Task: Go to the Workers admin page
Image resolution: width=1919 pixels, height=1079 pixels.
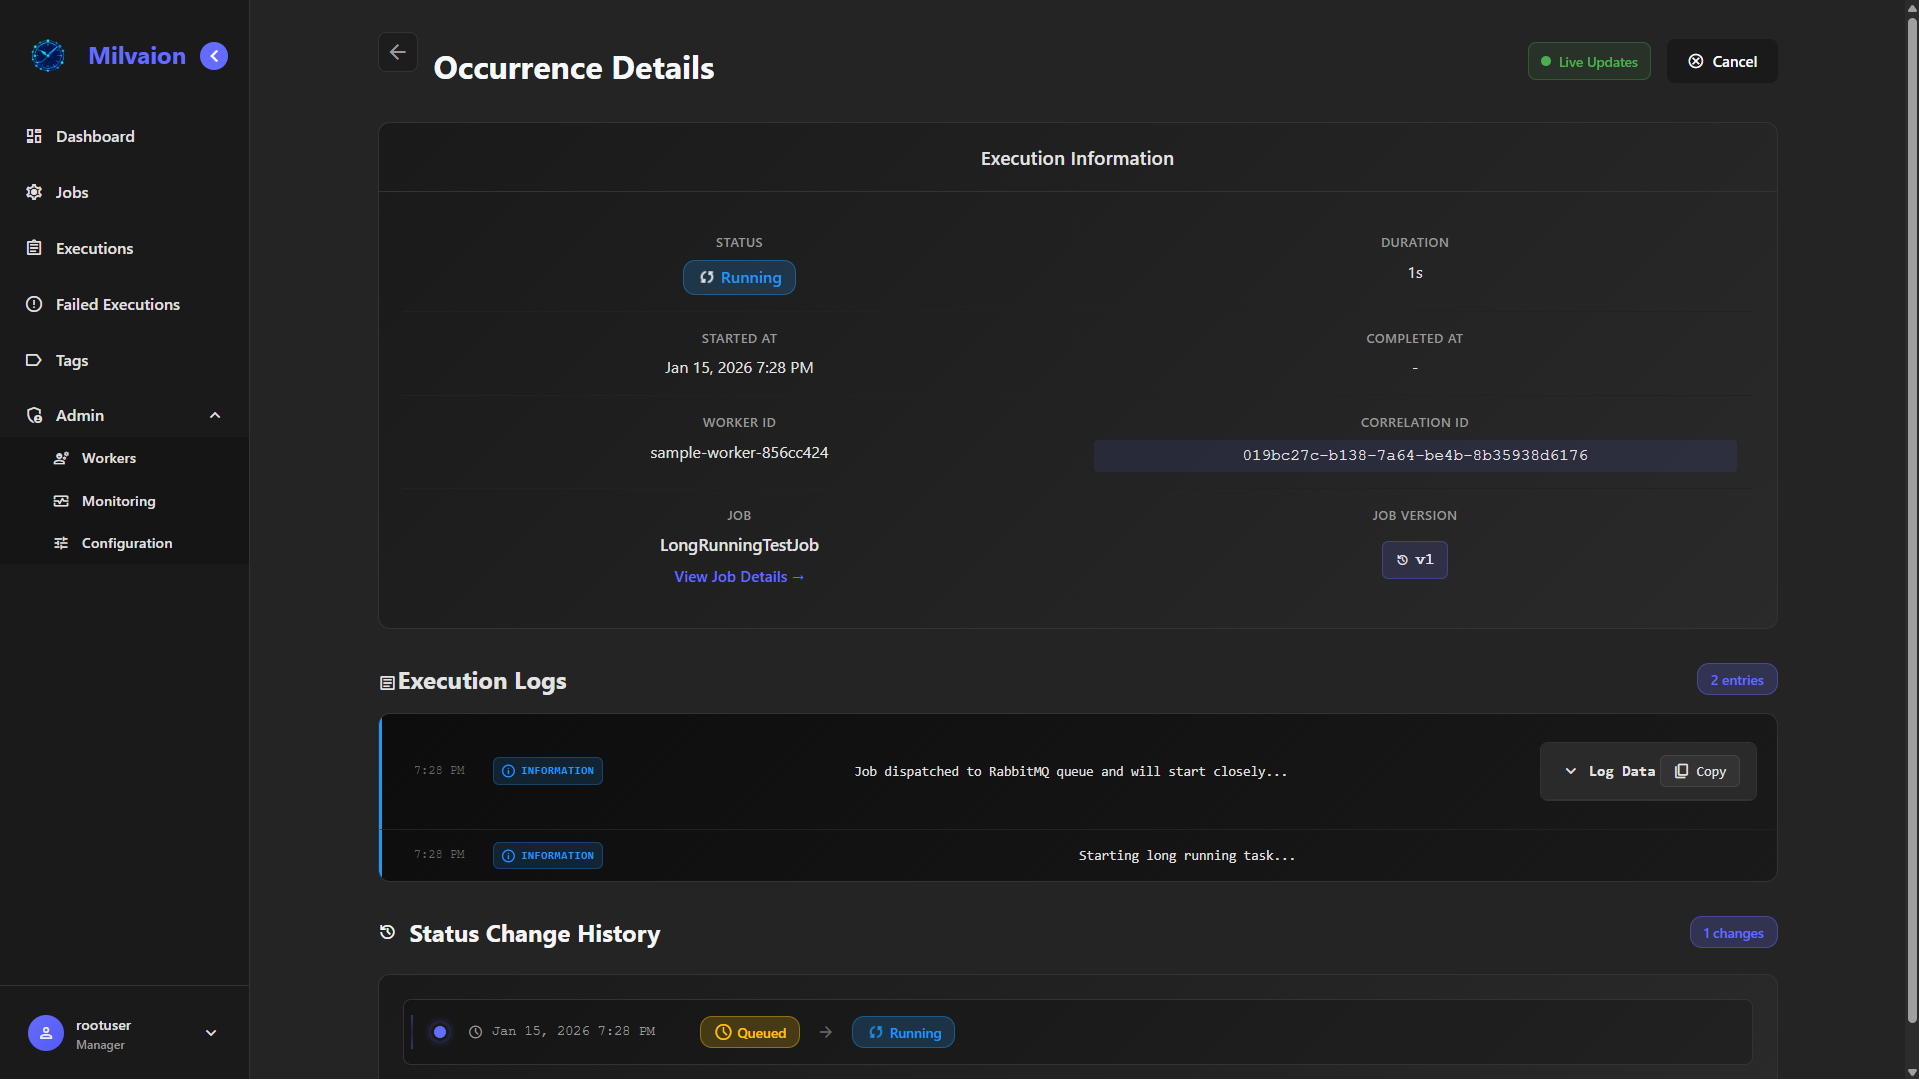Action: point(108,458)
